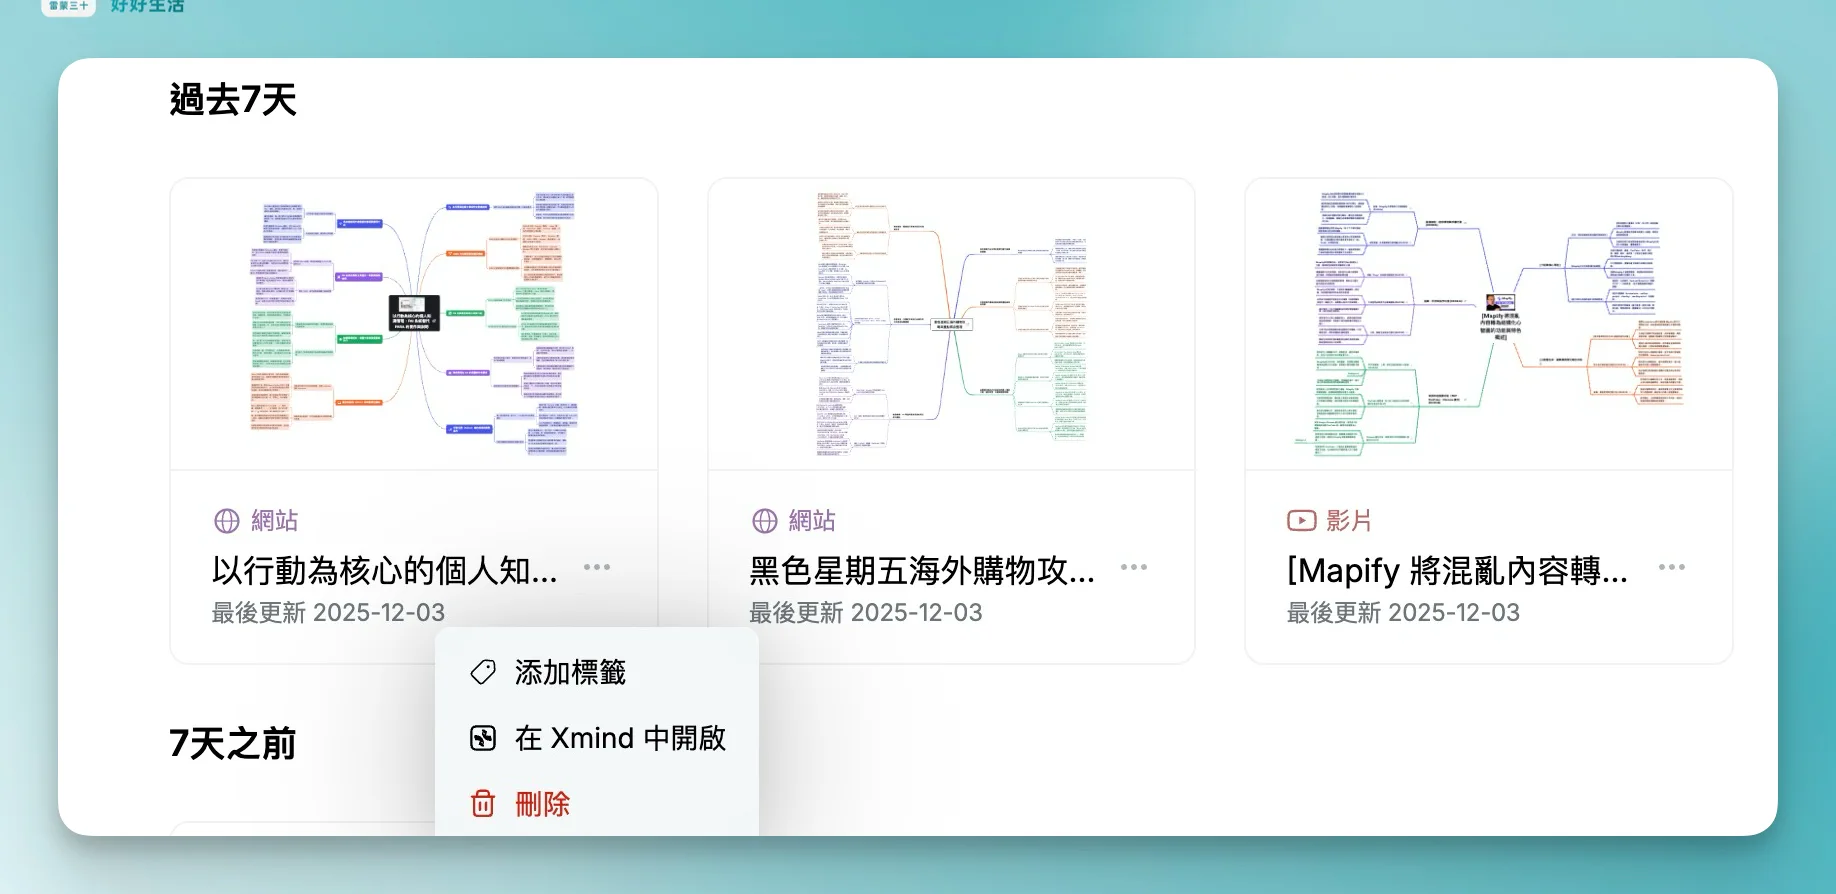Open the 以行動為核心的個人知 title link
The width and height of the screenshot is (1836, 894).
385,571
